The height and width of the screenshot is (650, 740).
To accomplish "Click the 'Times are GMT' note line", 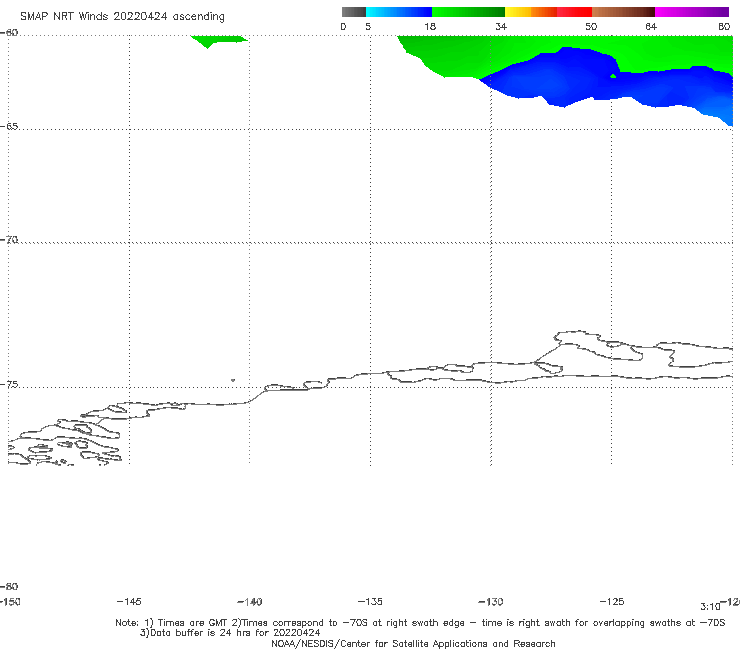I will 420,623.
